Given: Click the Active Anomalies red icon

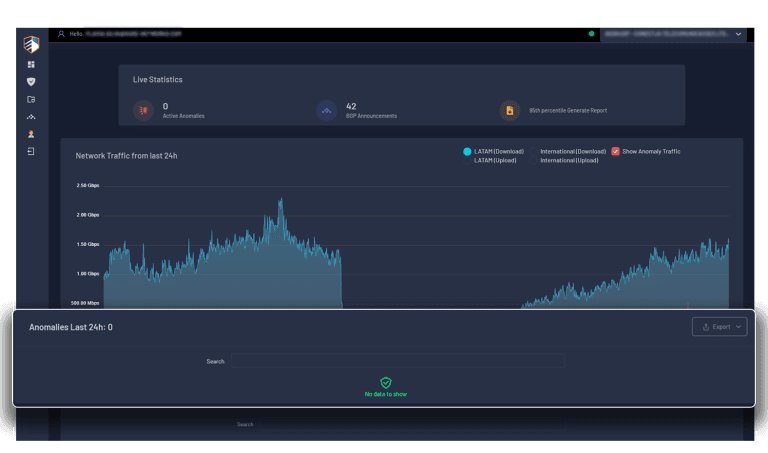Looking at the screenshot, I should 143,110.
